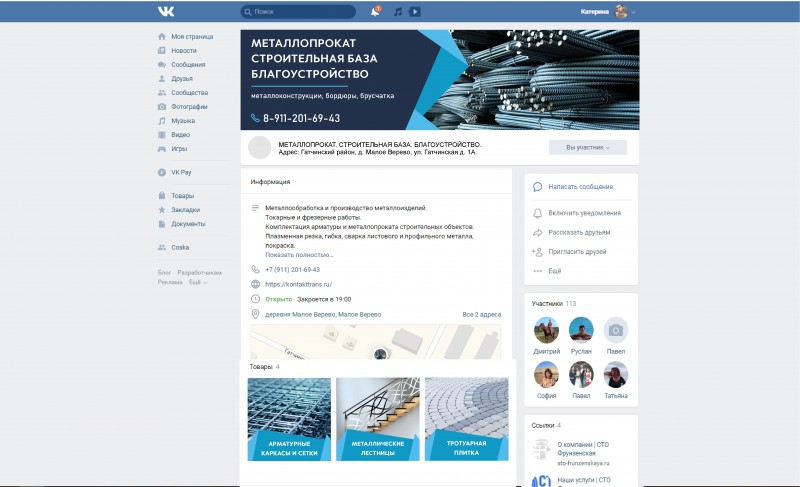Screen dimensions: 800x487
Task: Open the О компании | СТО Фрунзенская link
Action: pos(583,449)
